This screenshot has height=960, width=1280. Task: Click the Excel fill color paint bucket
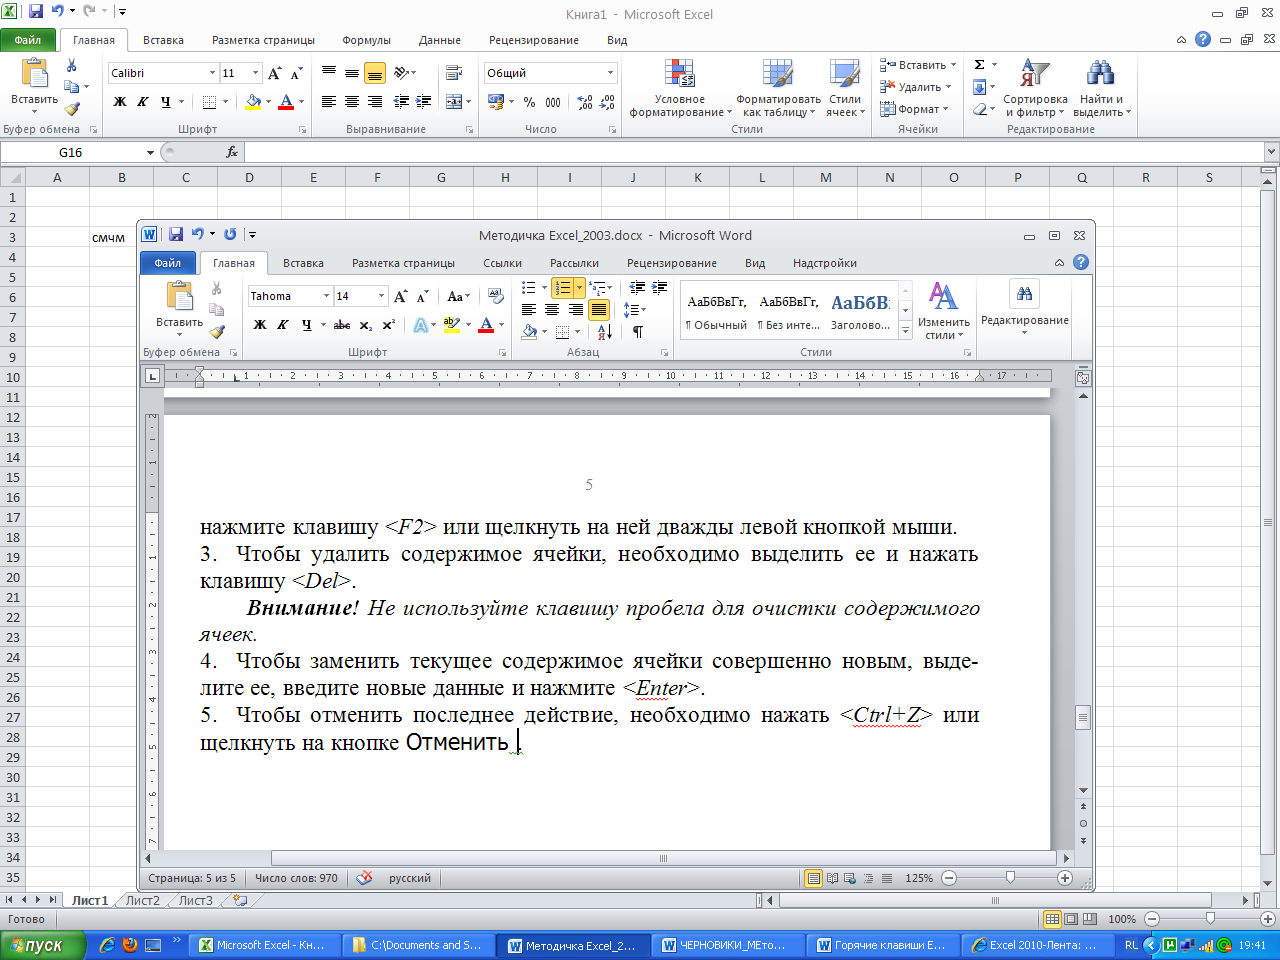click(x=253, y=102)
